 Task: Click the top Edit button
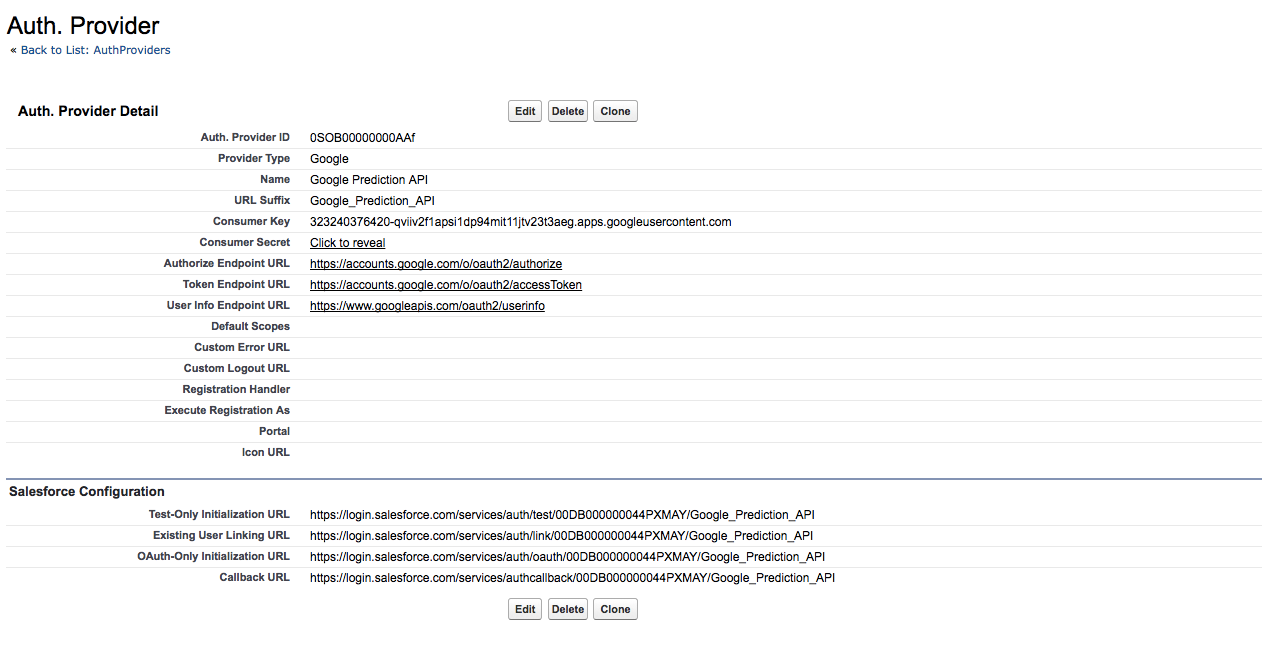[x=525, y=111]
